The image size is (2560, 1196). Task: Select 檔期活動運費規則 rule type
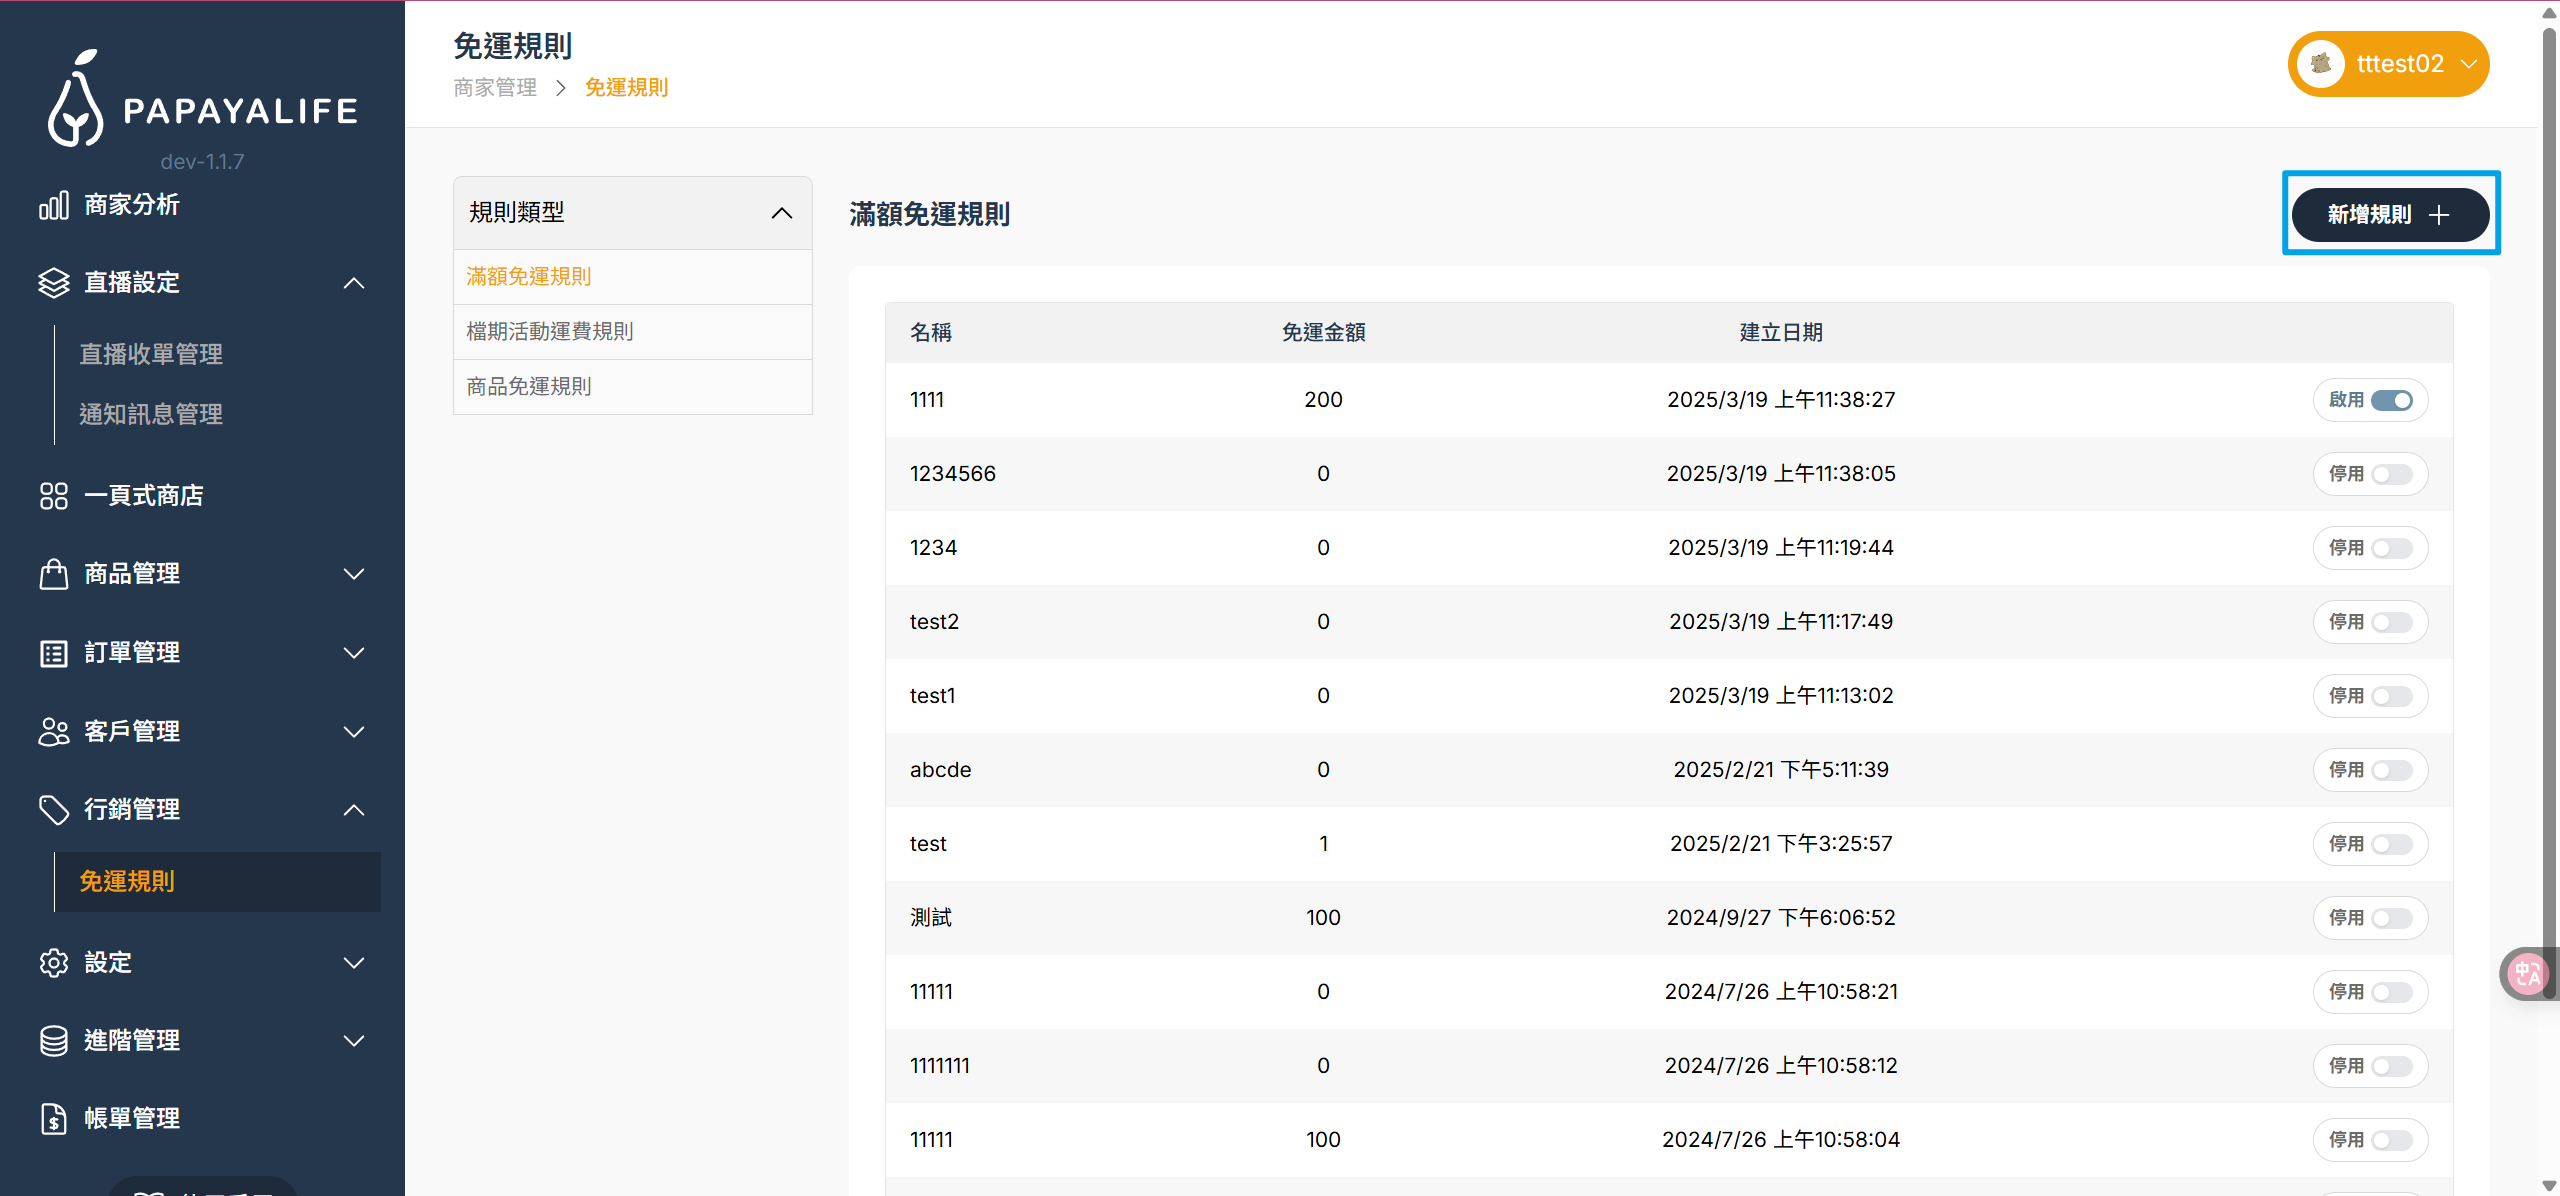[x=550, y=331]
